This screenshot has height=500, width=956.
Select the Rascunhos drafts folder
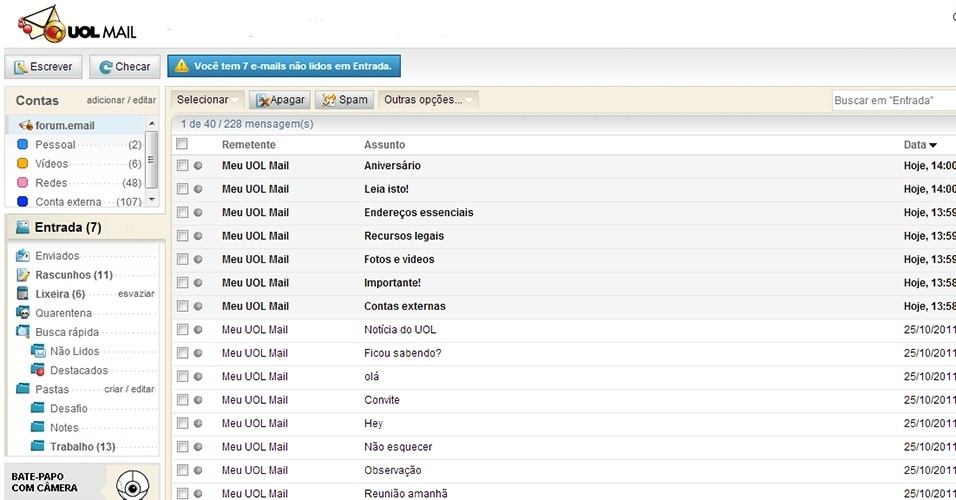[x=73, y=275]
